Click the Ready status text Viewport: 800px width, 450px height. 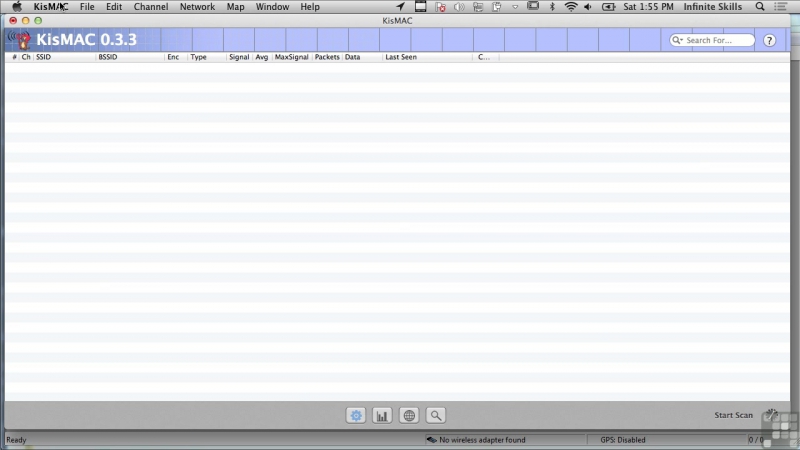tap(16, 440)
